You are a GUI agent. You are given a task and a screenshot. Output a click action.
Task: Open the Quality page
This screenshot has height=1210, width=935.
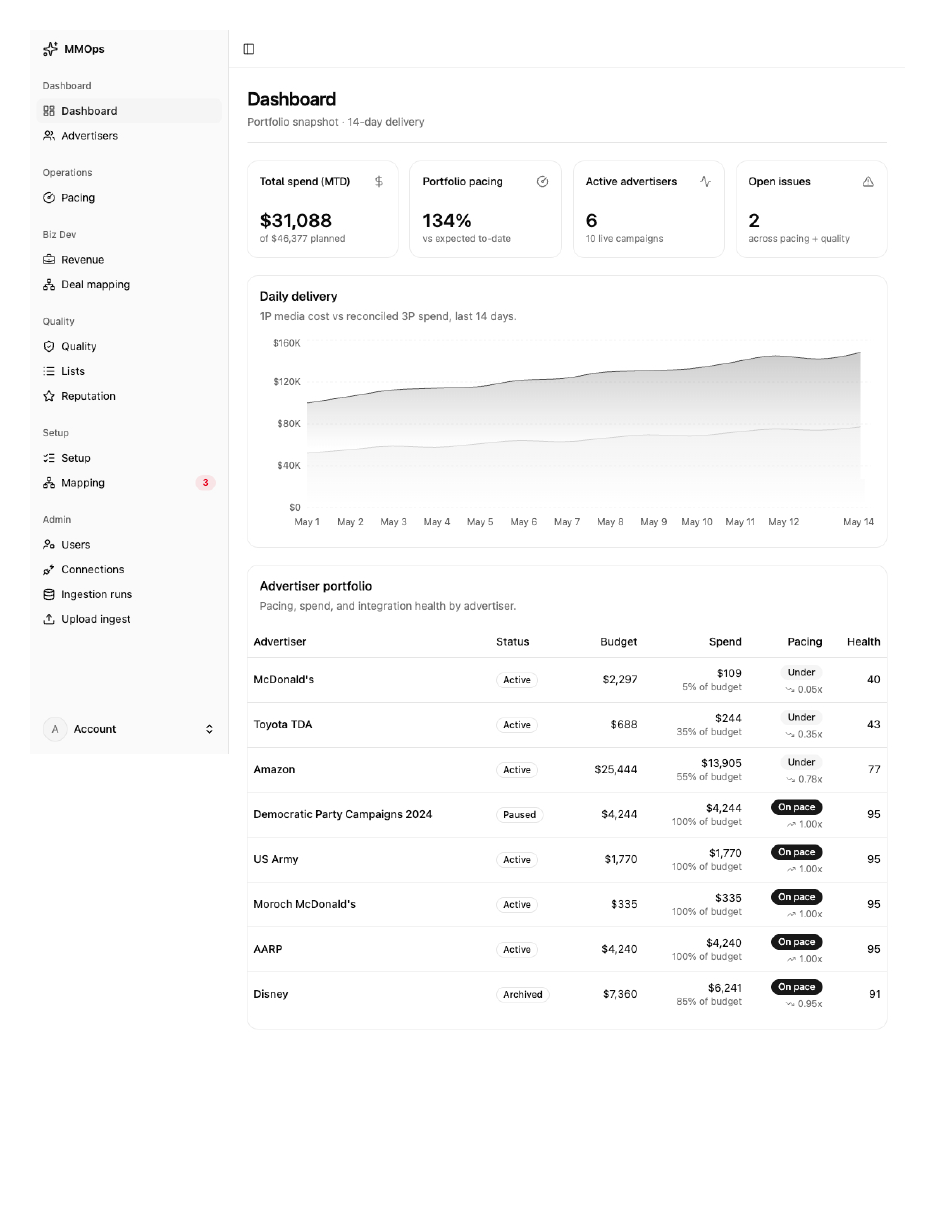pos(129,347)
